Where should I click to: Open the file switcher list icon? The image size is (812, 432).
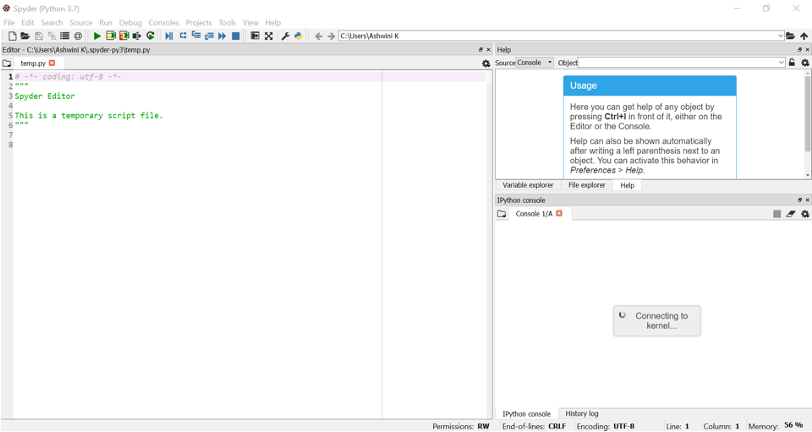pyautogui.click(x=65, y=36)
